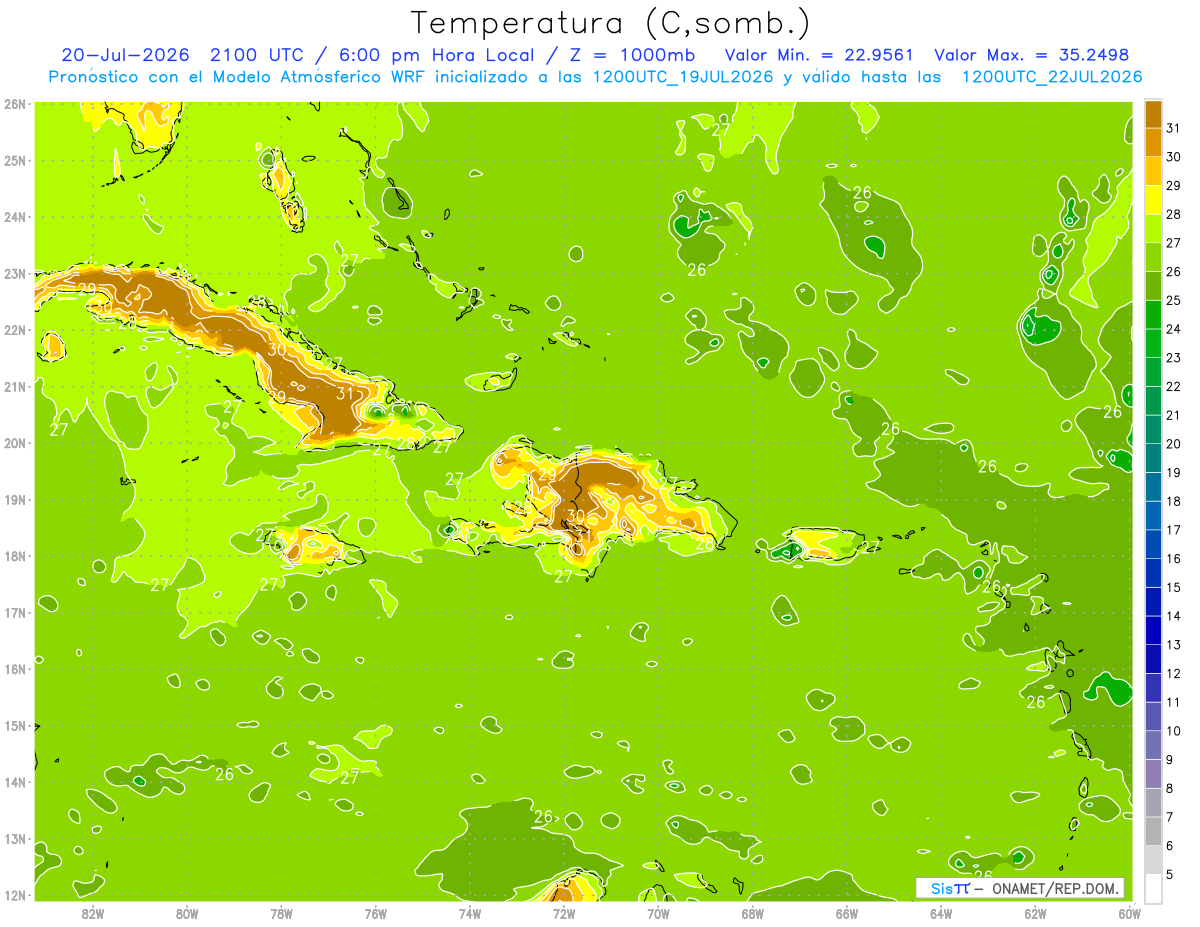Click the purple legend swatch between 9 and 10
The width and height of the screenshot is (1200, 927).
point(1153,745)
